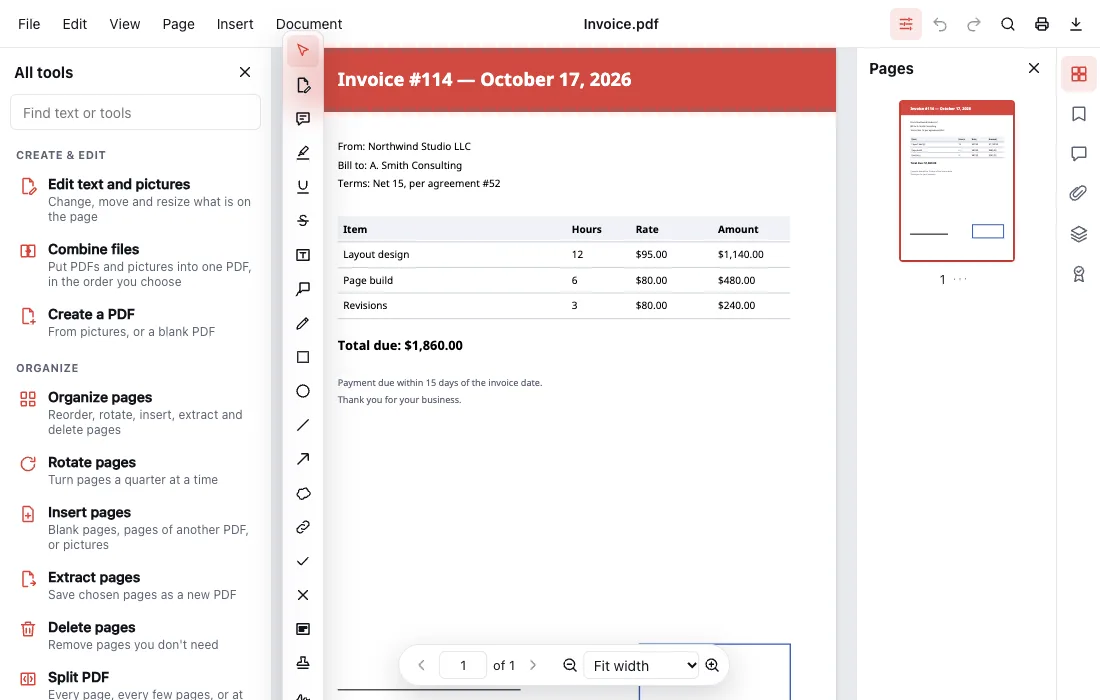Pick the freehand pencil tool
Viewport: 1100px width, 700px height.
(302, 323)
